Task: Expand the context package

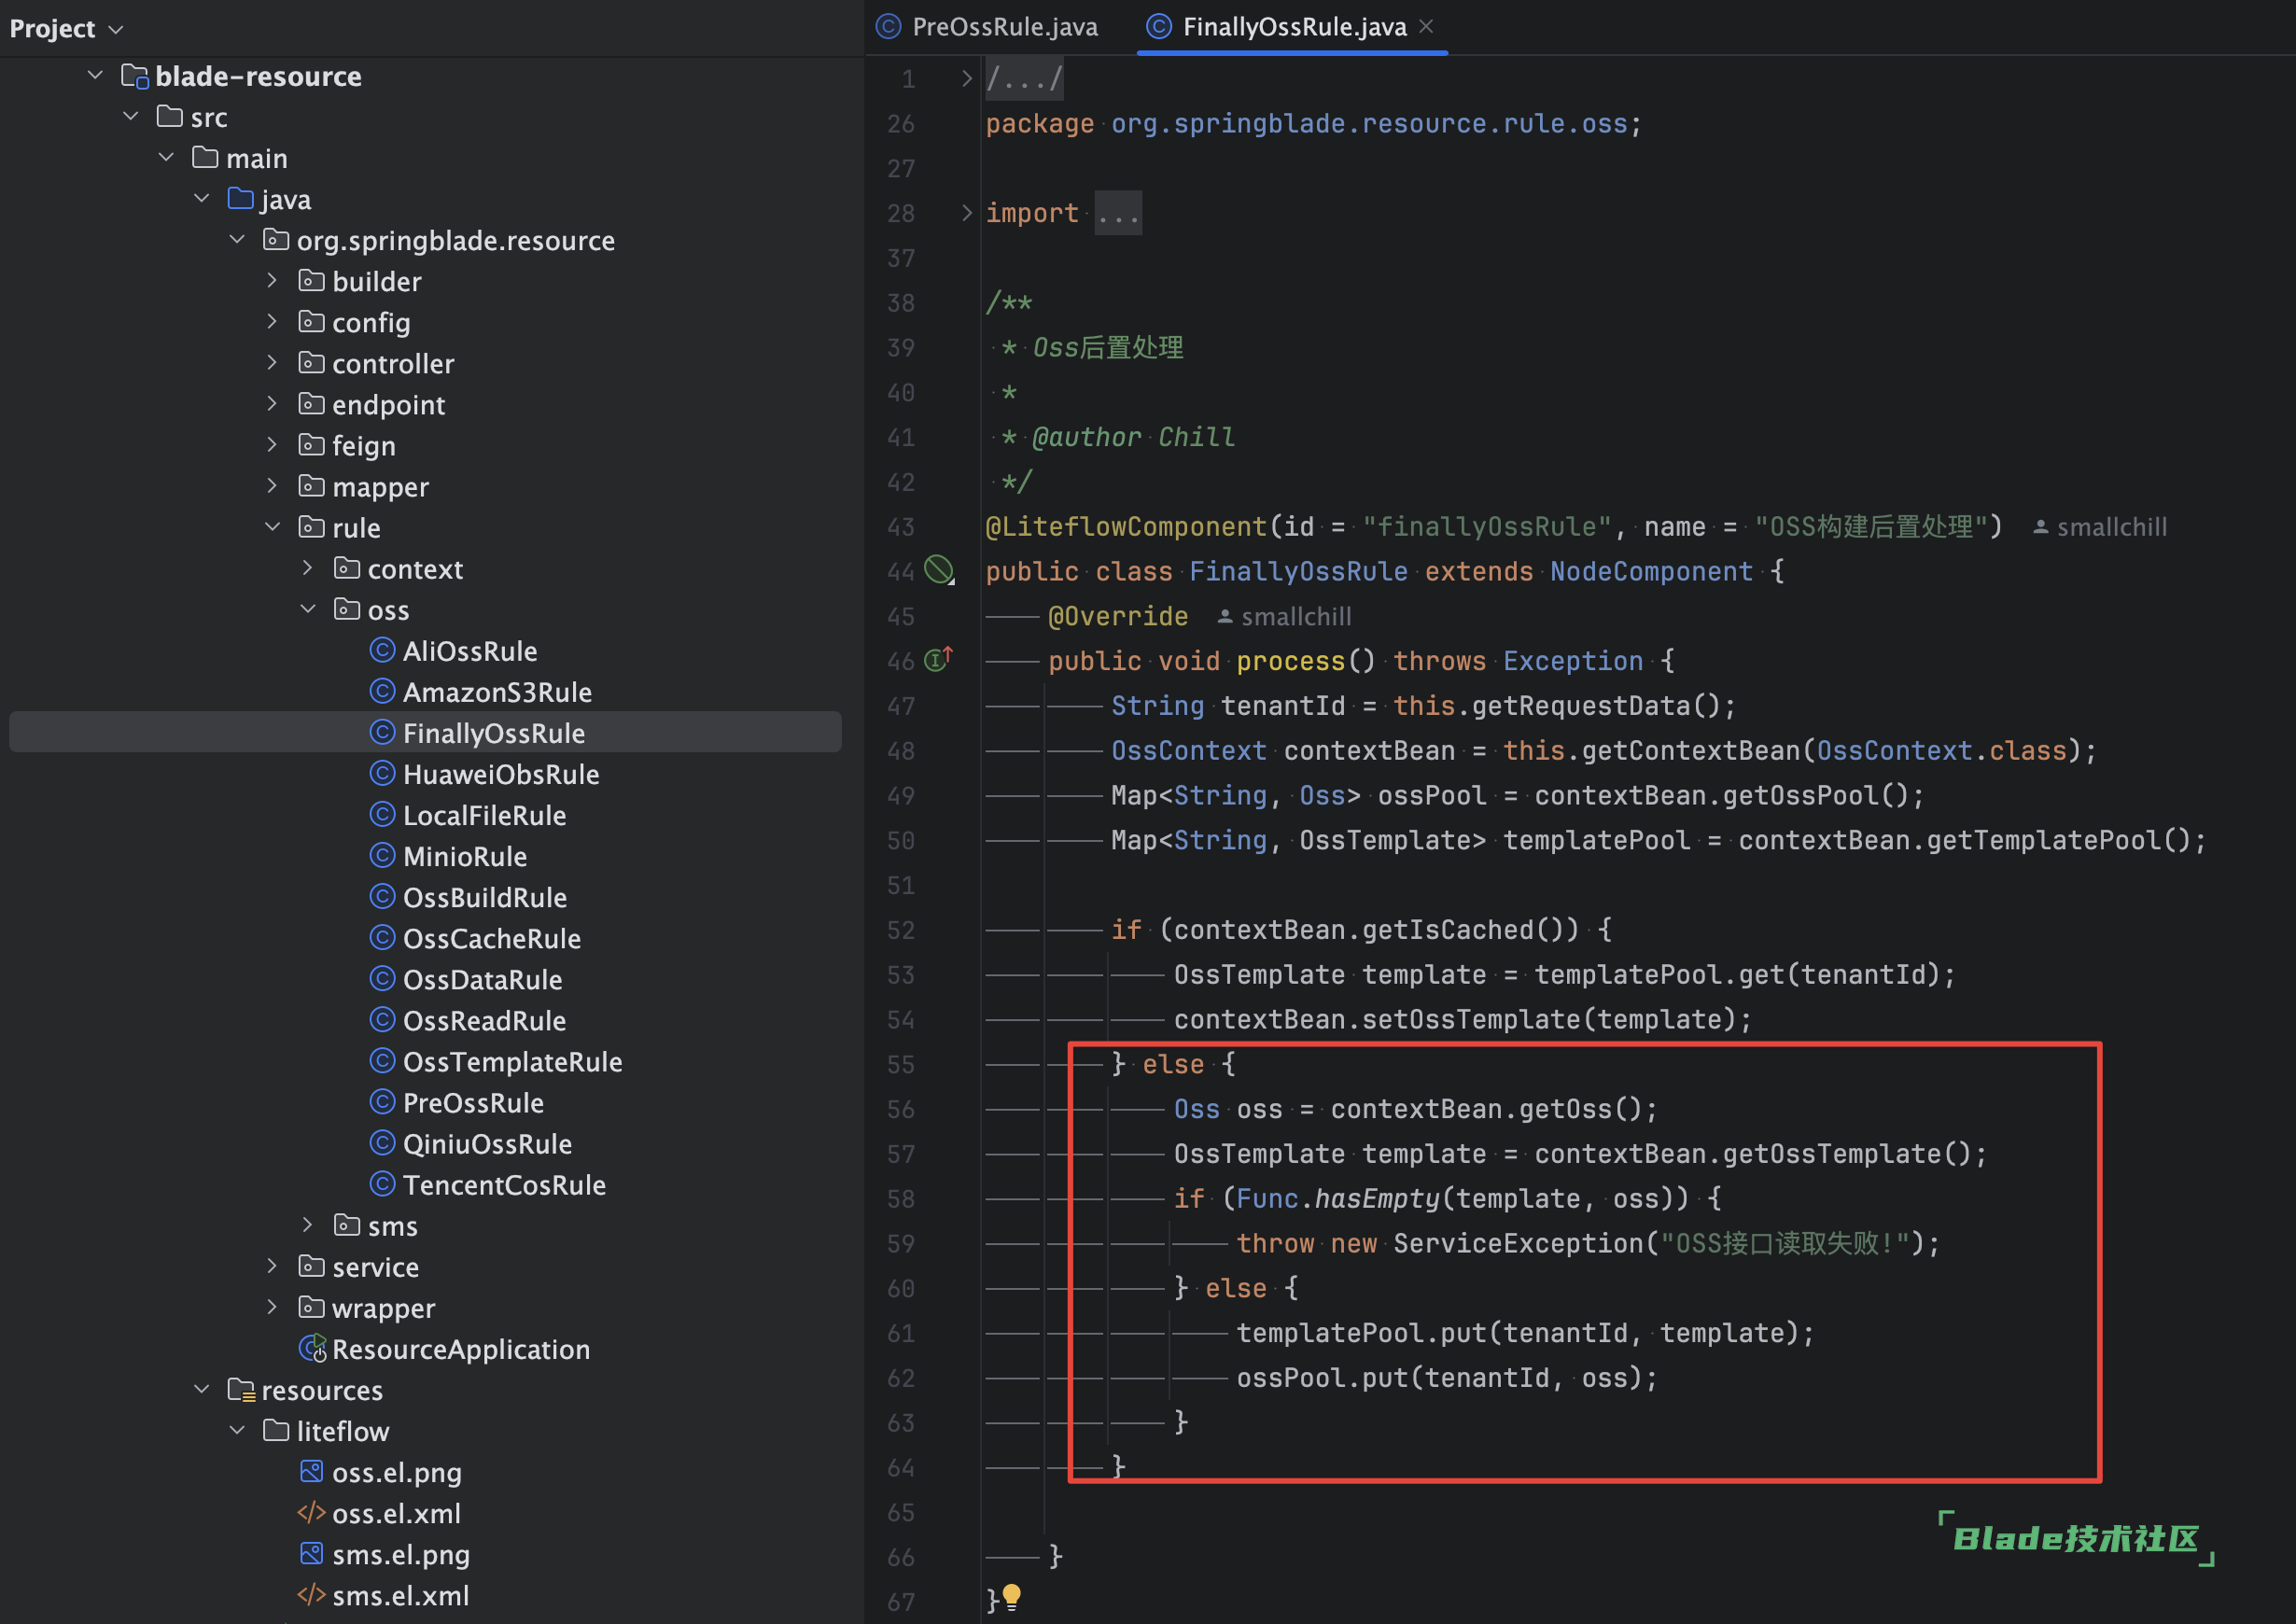Action: click(308, 568)
